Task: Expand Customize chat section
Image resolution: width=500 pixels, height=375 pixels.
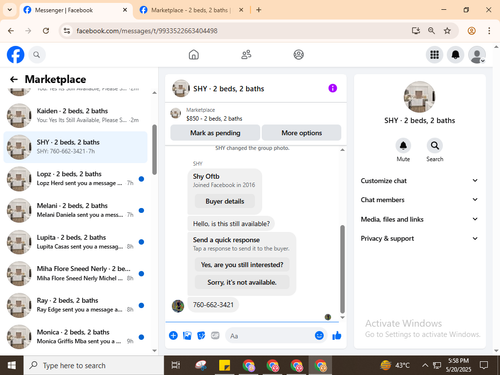Action: point(419,181)
